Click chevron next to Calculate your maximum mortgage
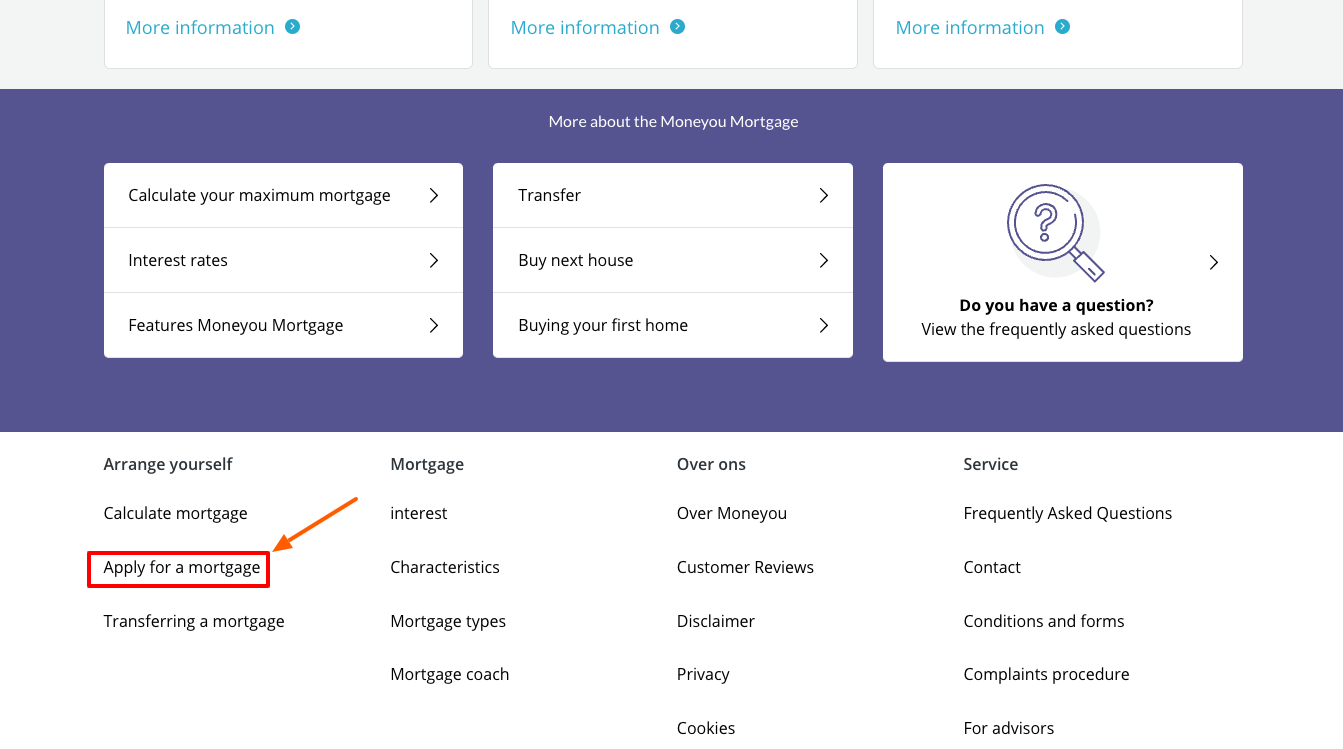Viewport: 1343px width, 749px height. [434, 196]
